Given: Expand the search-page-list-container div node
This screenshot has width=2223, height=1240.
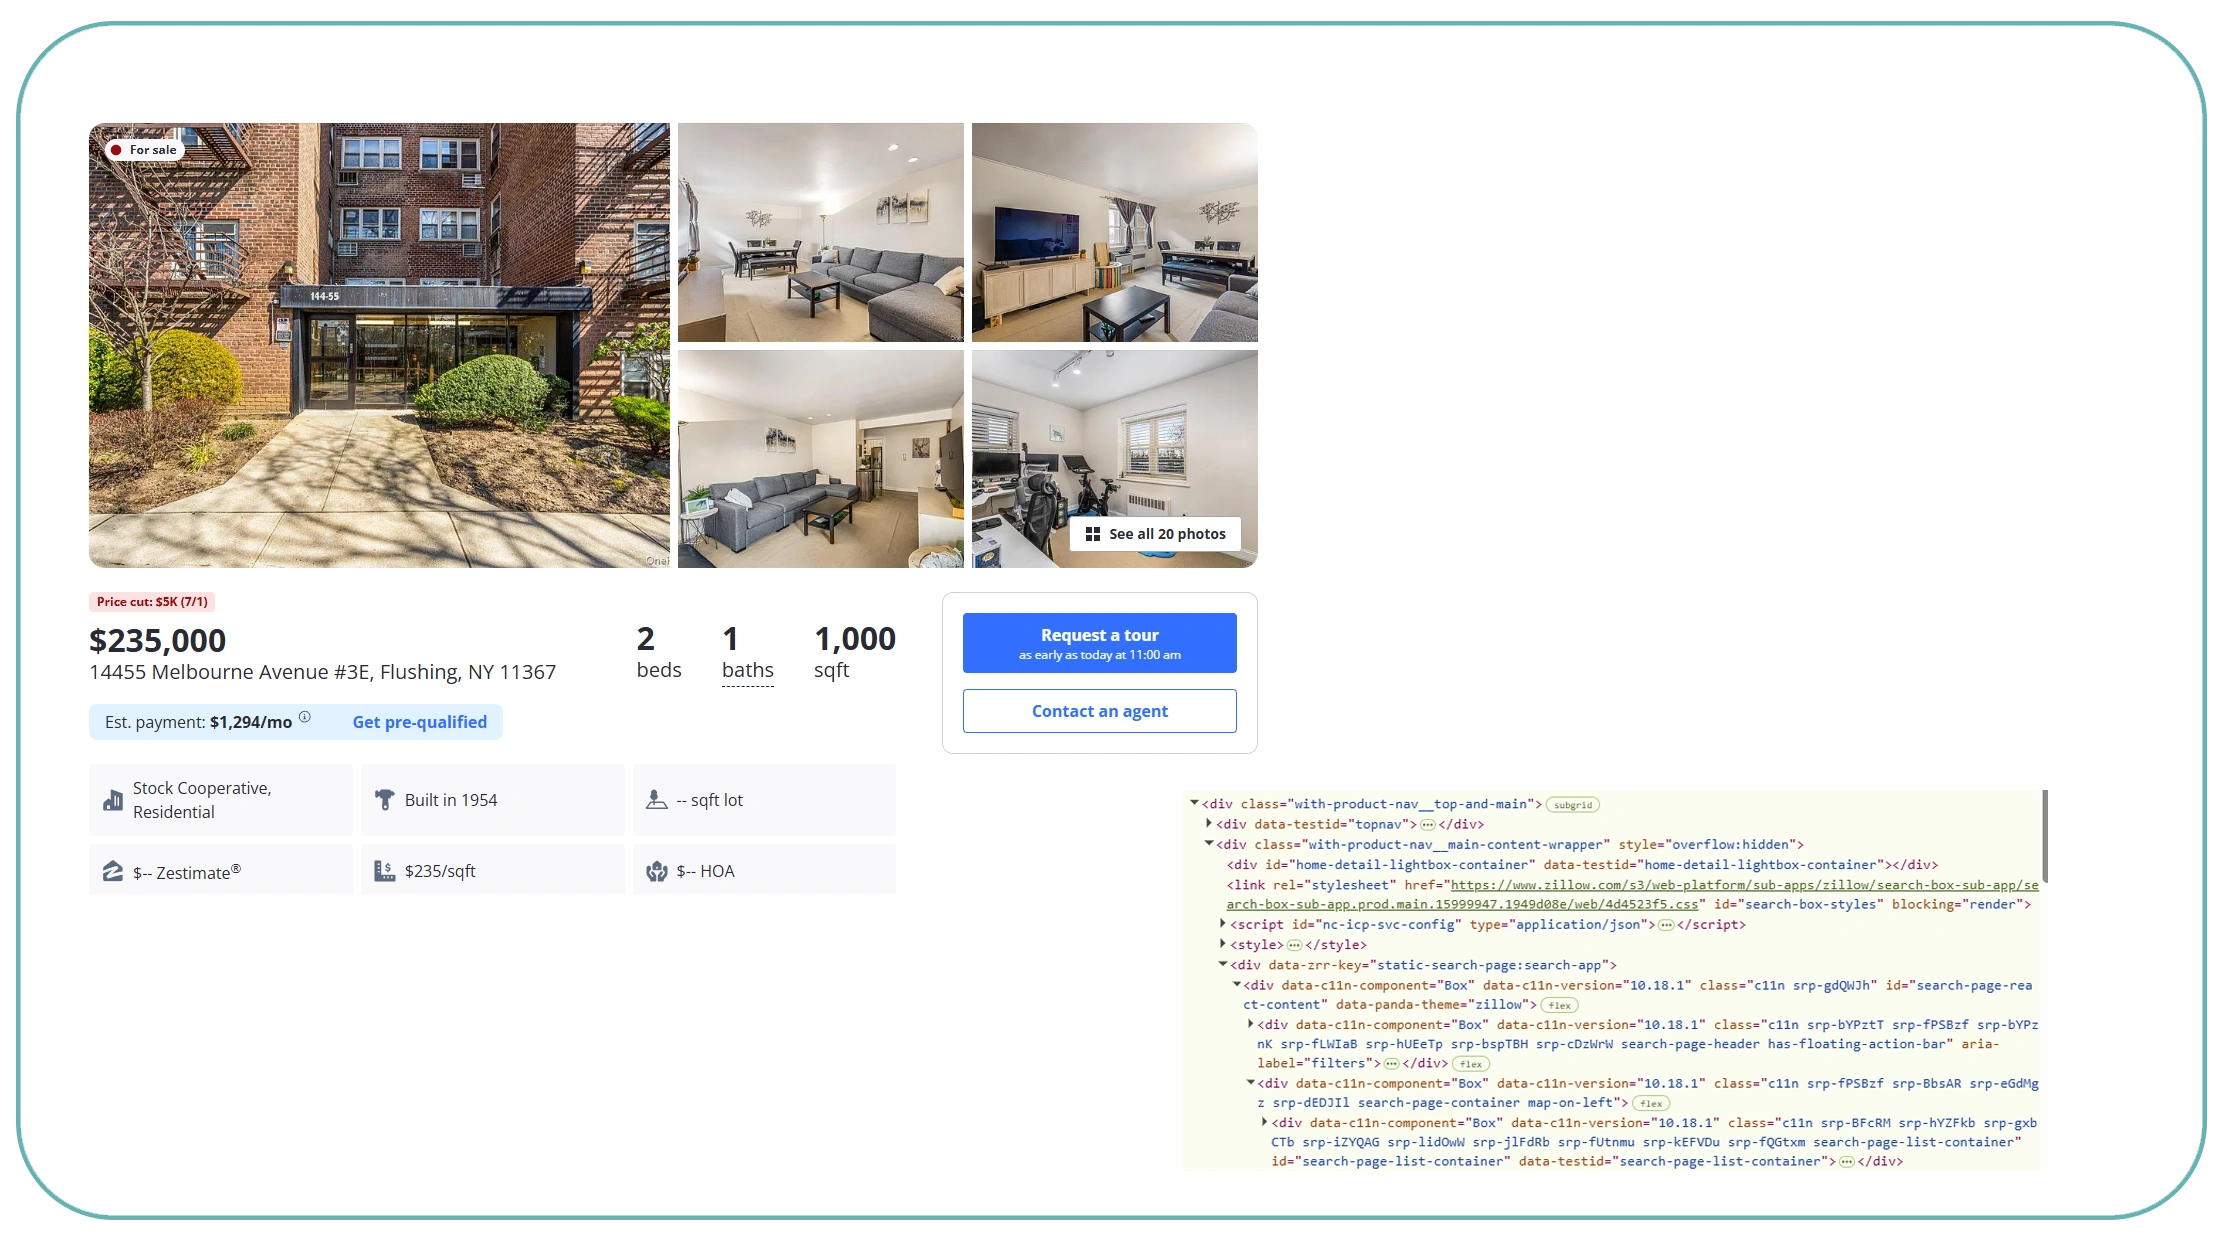Looking at the screenshot, I should [x=1264, y=1122].
